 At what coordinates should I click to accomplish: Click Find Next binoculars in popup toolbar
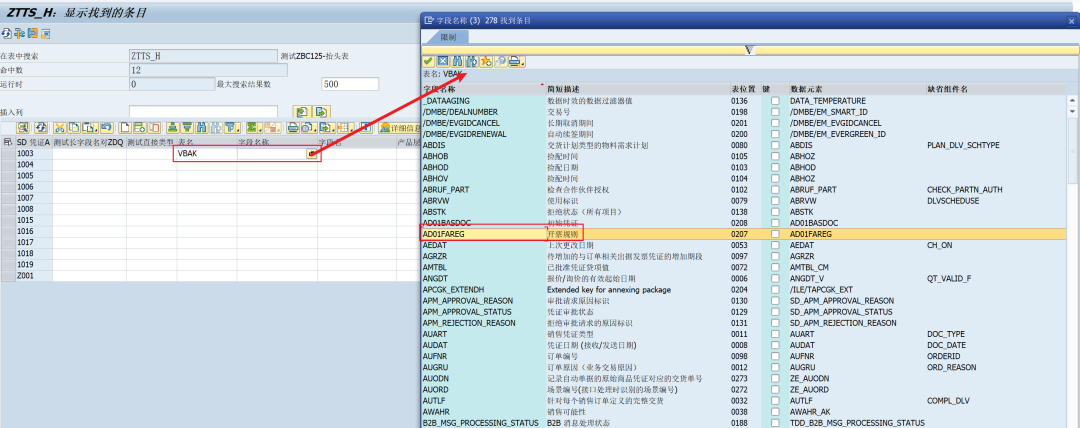(472, 62)
